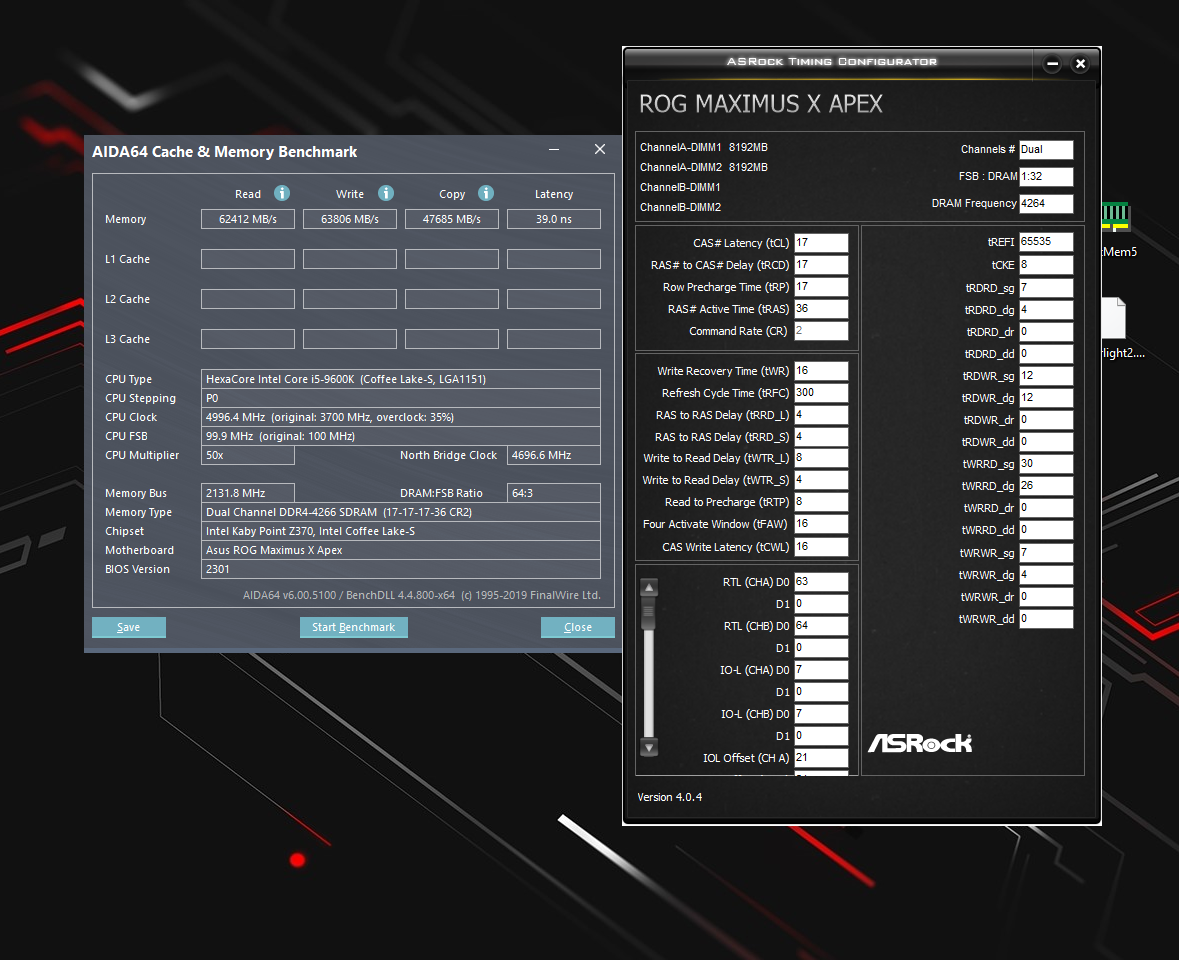Select the Memory Read result 62412 MB/s
The image size is (1179, 960).
tap(247, 219)
